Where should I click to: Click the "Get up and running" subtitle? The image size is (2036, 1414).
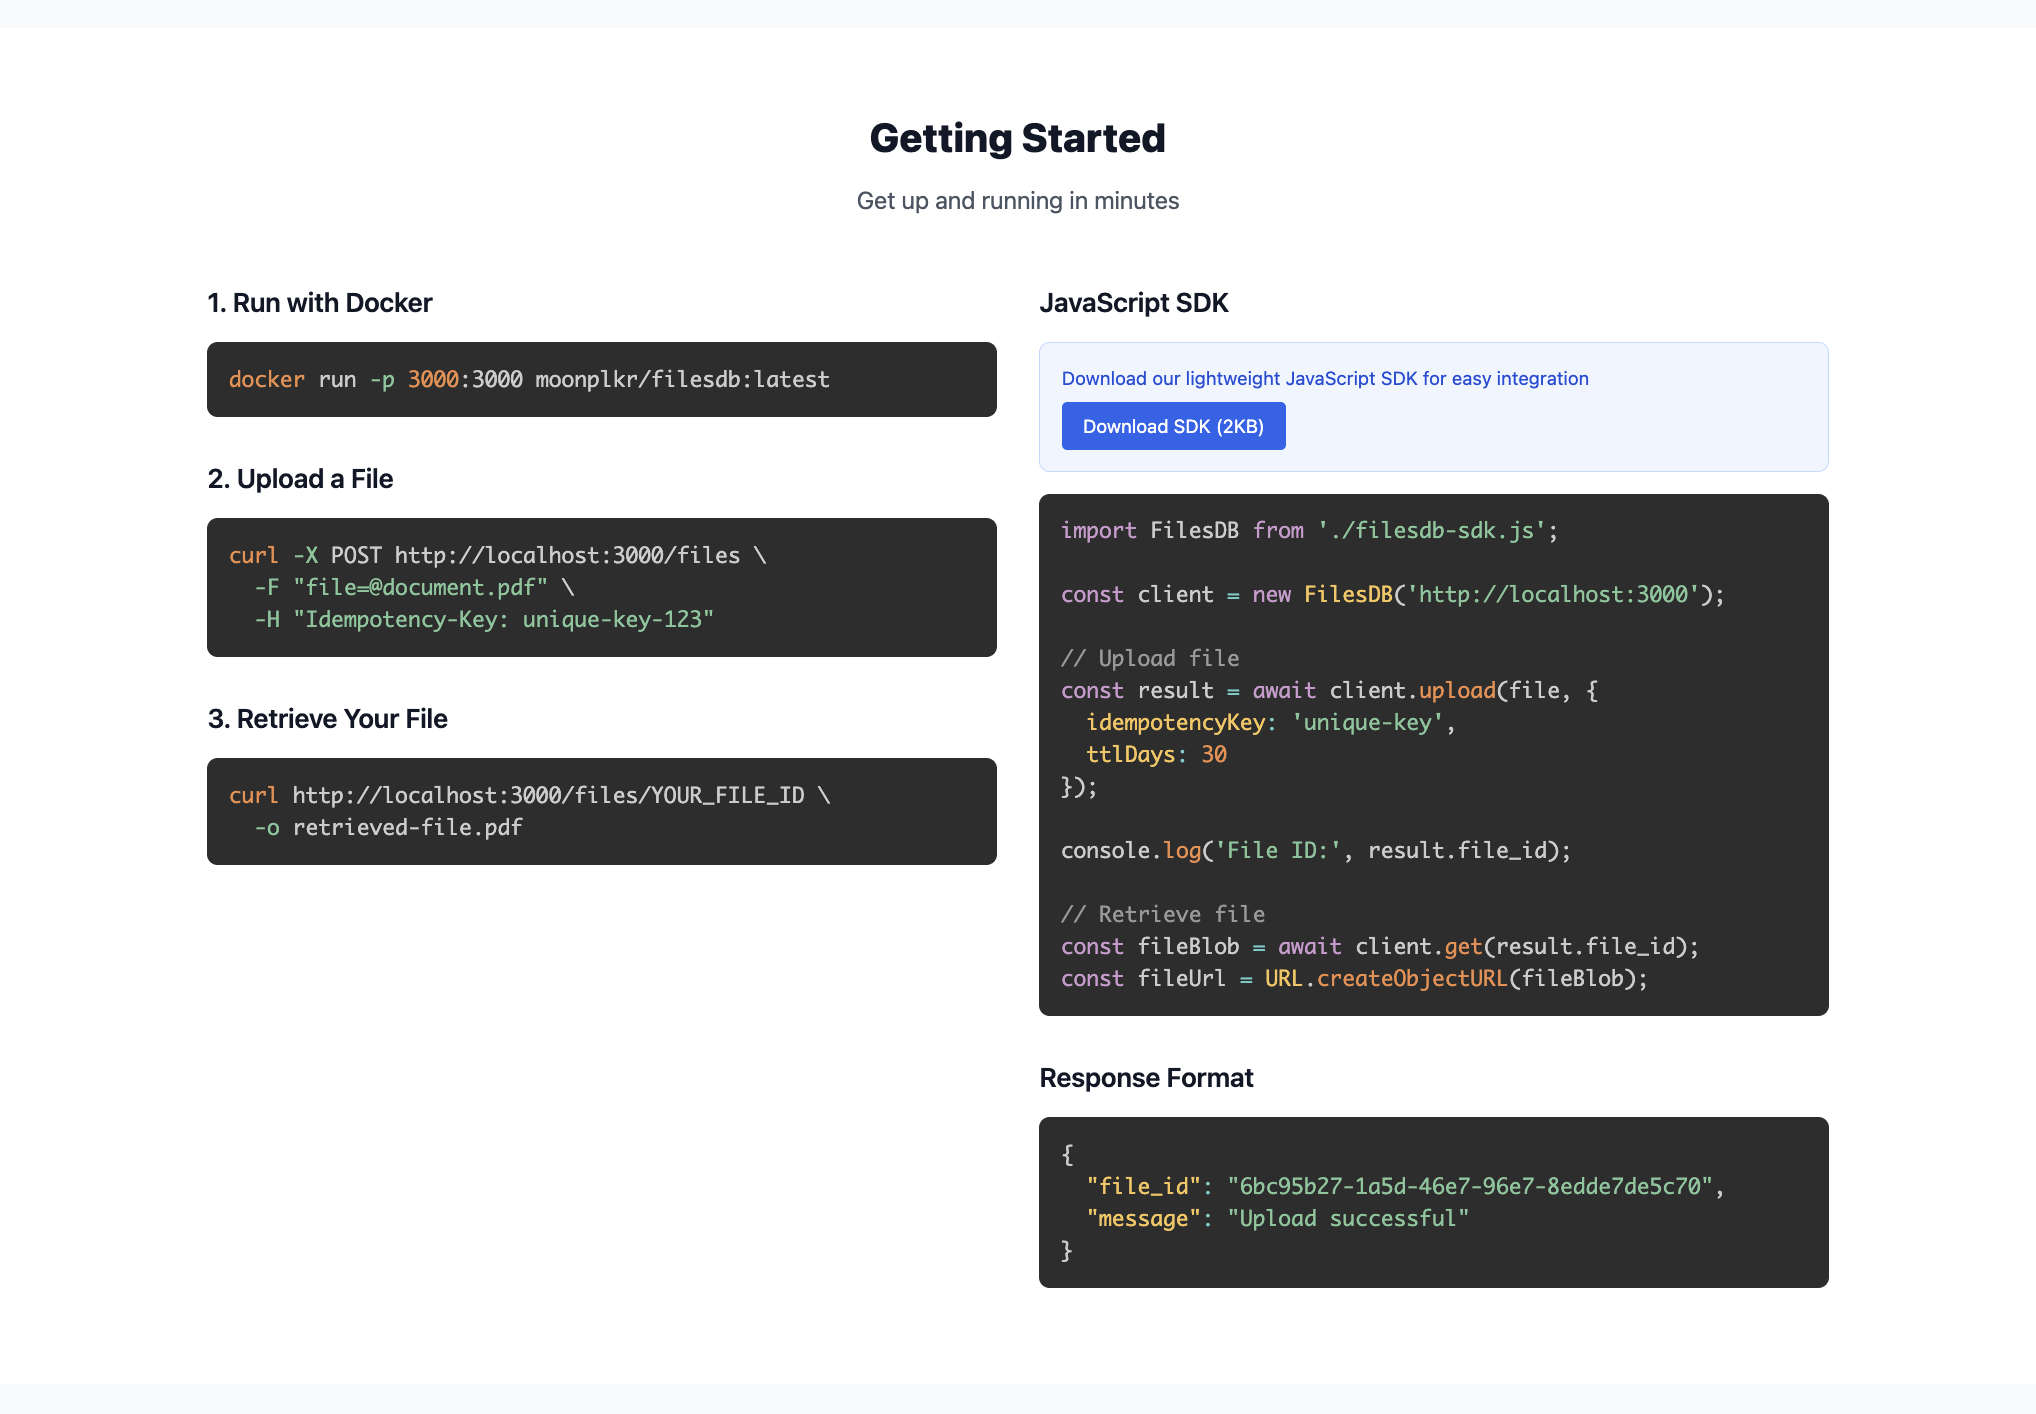(1017, 201)
